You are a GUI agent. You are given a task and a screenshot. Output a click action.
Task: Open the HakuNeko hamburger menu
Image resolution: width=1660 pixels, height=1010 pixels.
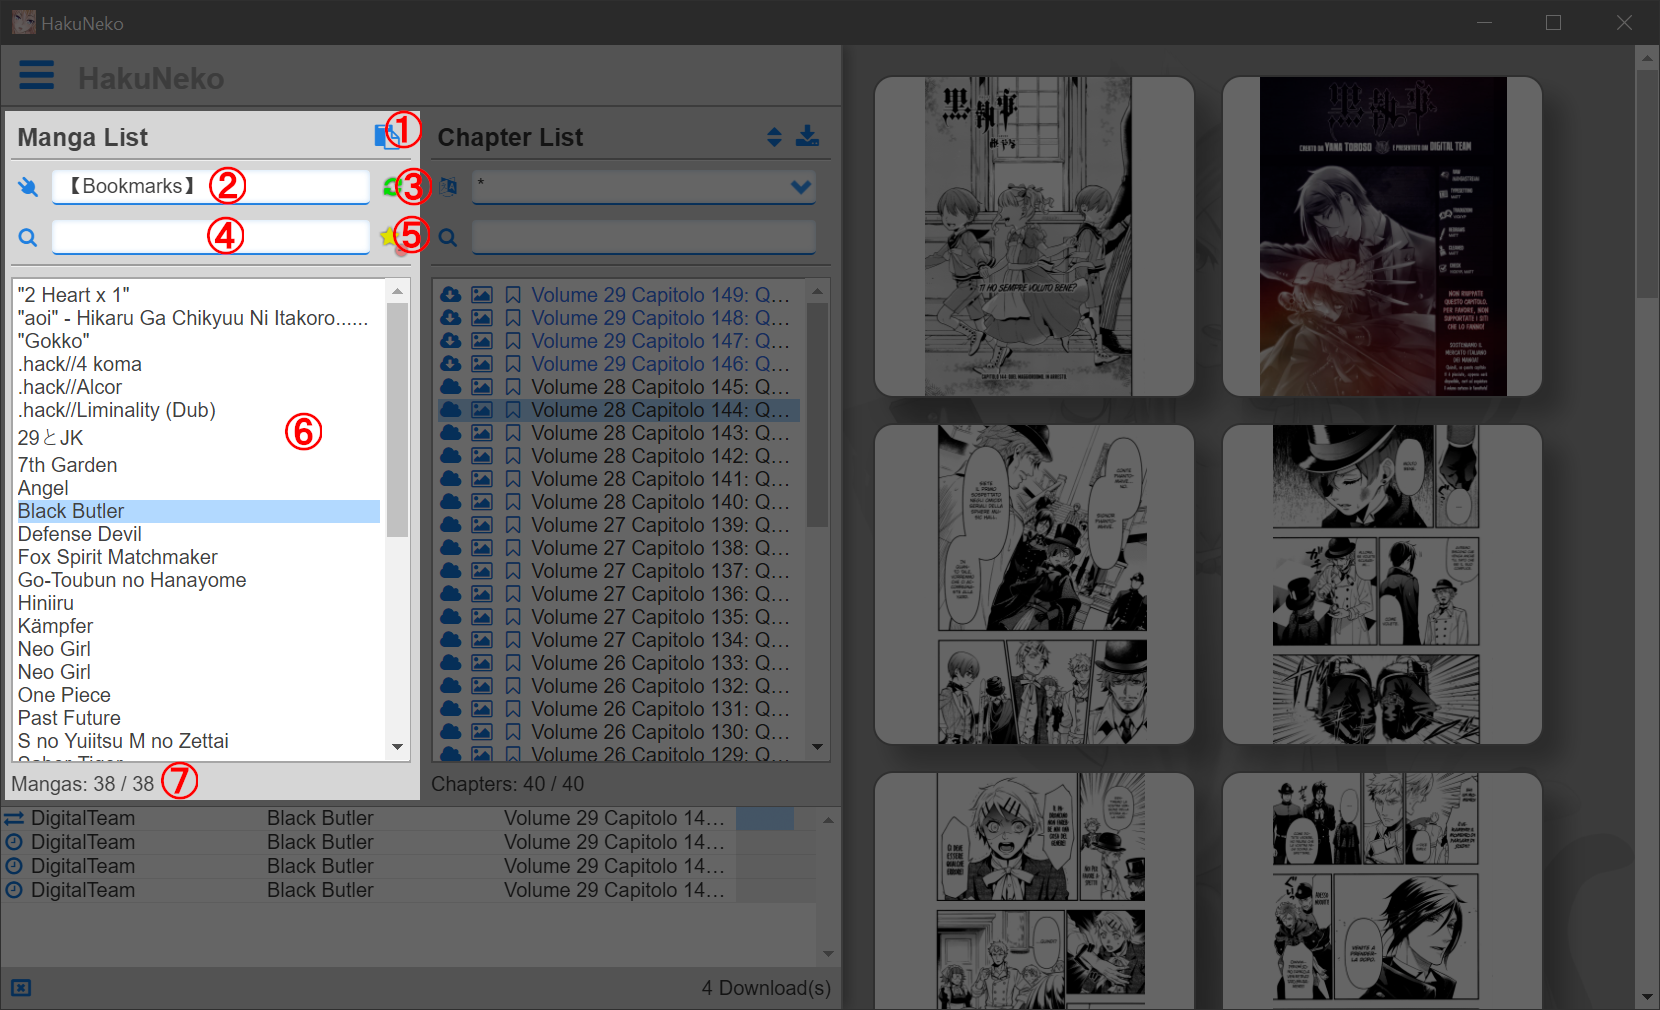point(37,75)
